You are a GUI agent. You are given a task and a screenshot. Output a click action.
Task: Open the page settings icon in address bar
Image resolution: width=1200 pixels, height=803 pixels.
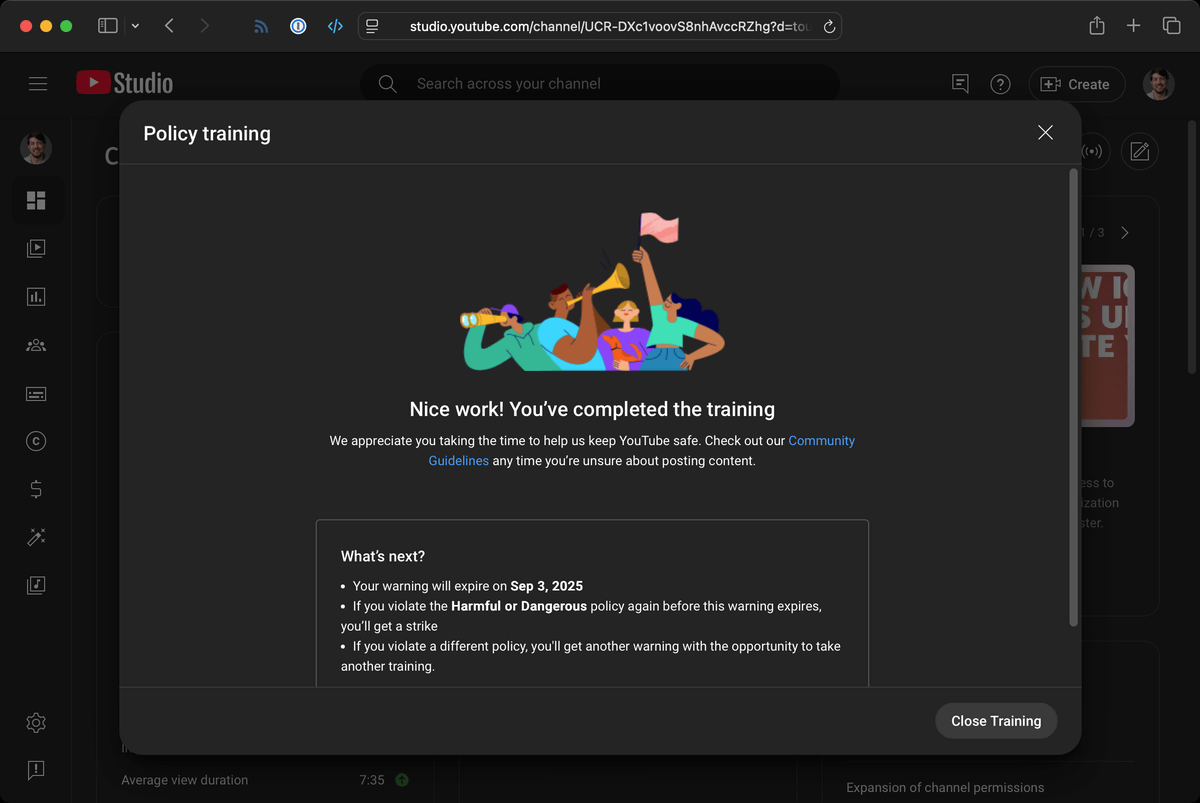tap(372, 26)
